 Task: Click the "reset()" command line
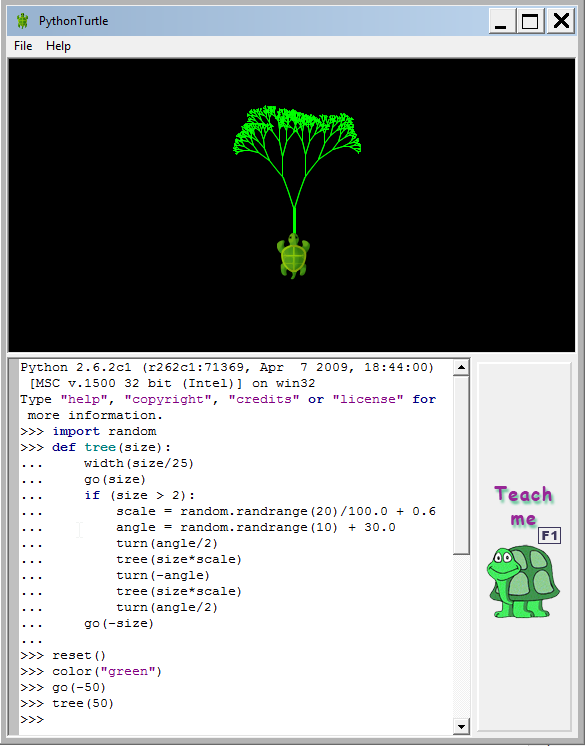coord(63,655)
